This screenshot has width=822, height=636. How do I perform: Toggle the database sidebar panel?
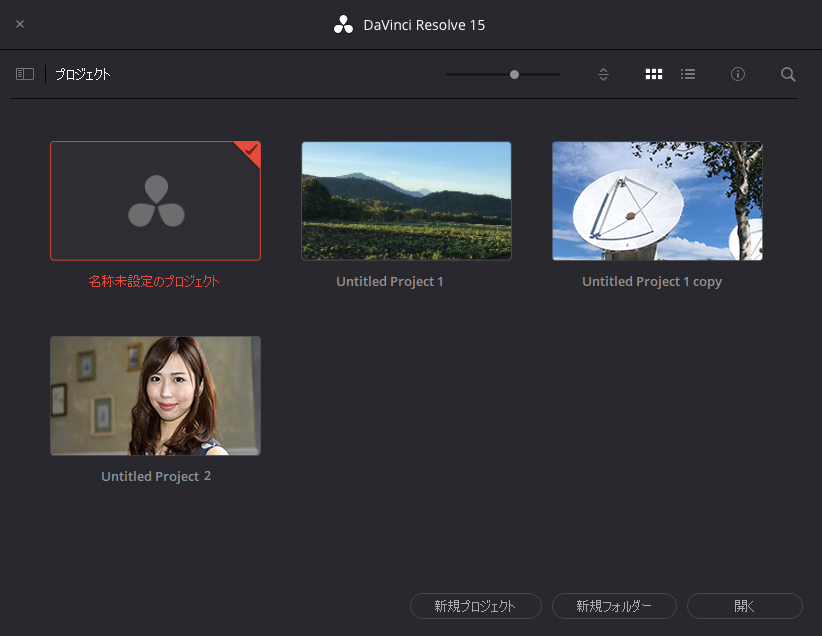[x=24, y=73]
